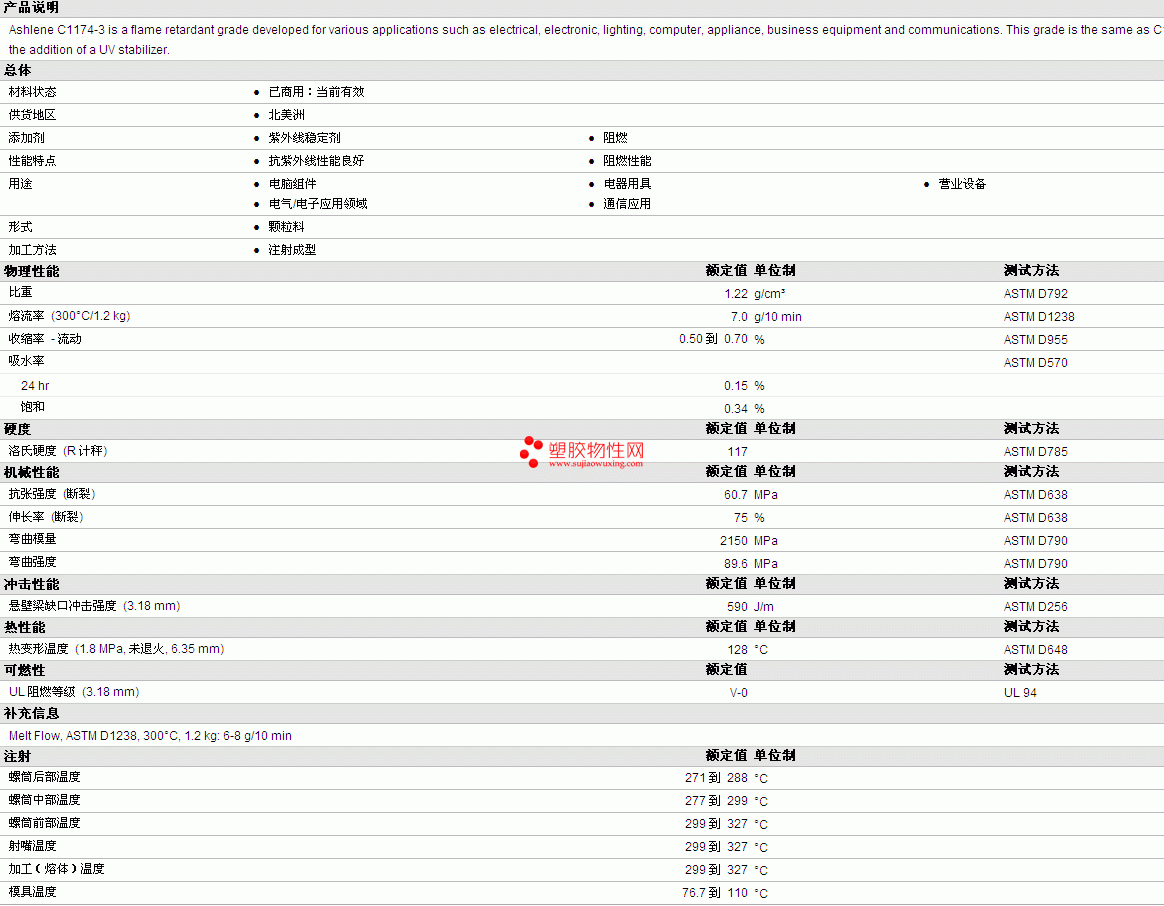The image size is (1164, 906).
Task: Click ASTM D648 test method
Action: [1036, 650]
